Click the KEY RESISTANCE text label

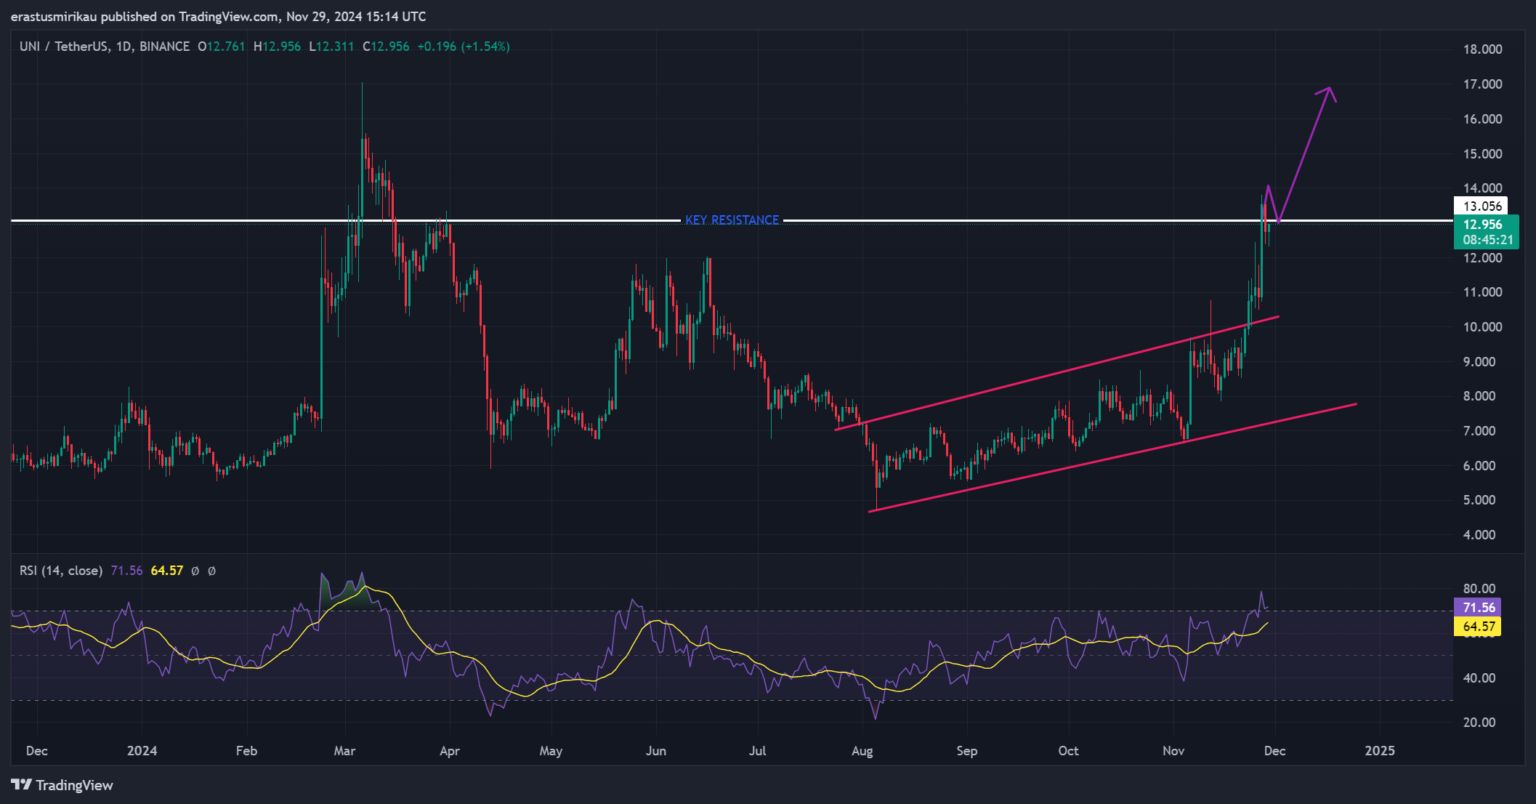[731, 220]
